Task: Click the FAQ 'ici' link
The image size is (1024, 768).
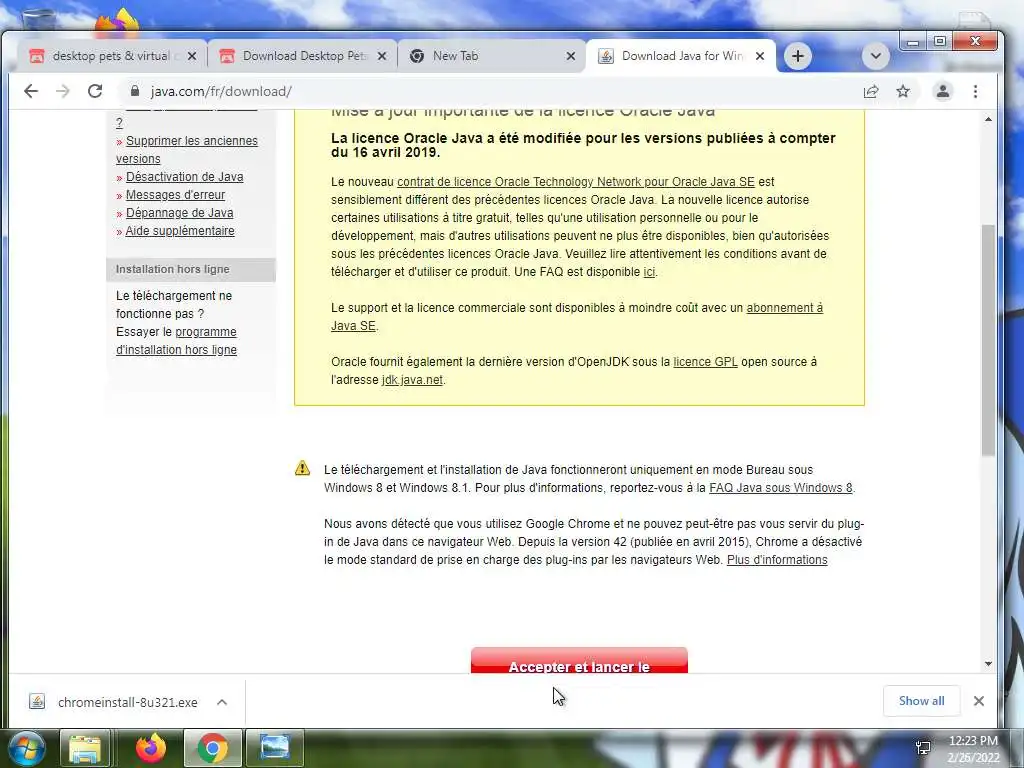Action: click(x=649, y=272)
